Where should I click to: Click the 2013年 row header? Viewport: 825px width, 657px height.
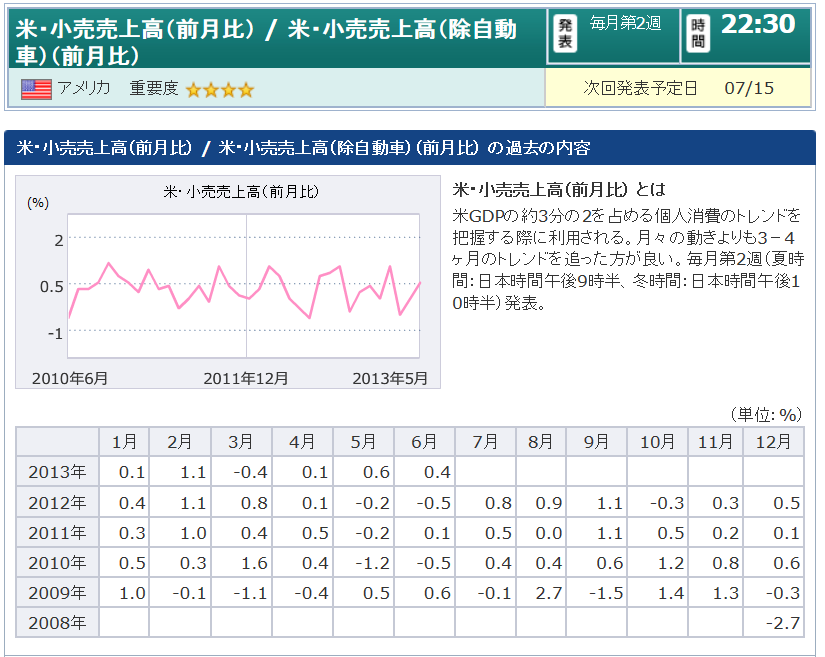[57, 472]
